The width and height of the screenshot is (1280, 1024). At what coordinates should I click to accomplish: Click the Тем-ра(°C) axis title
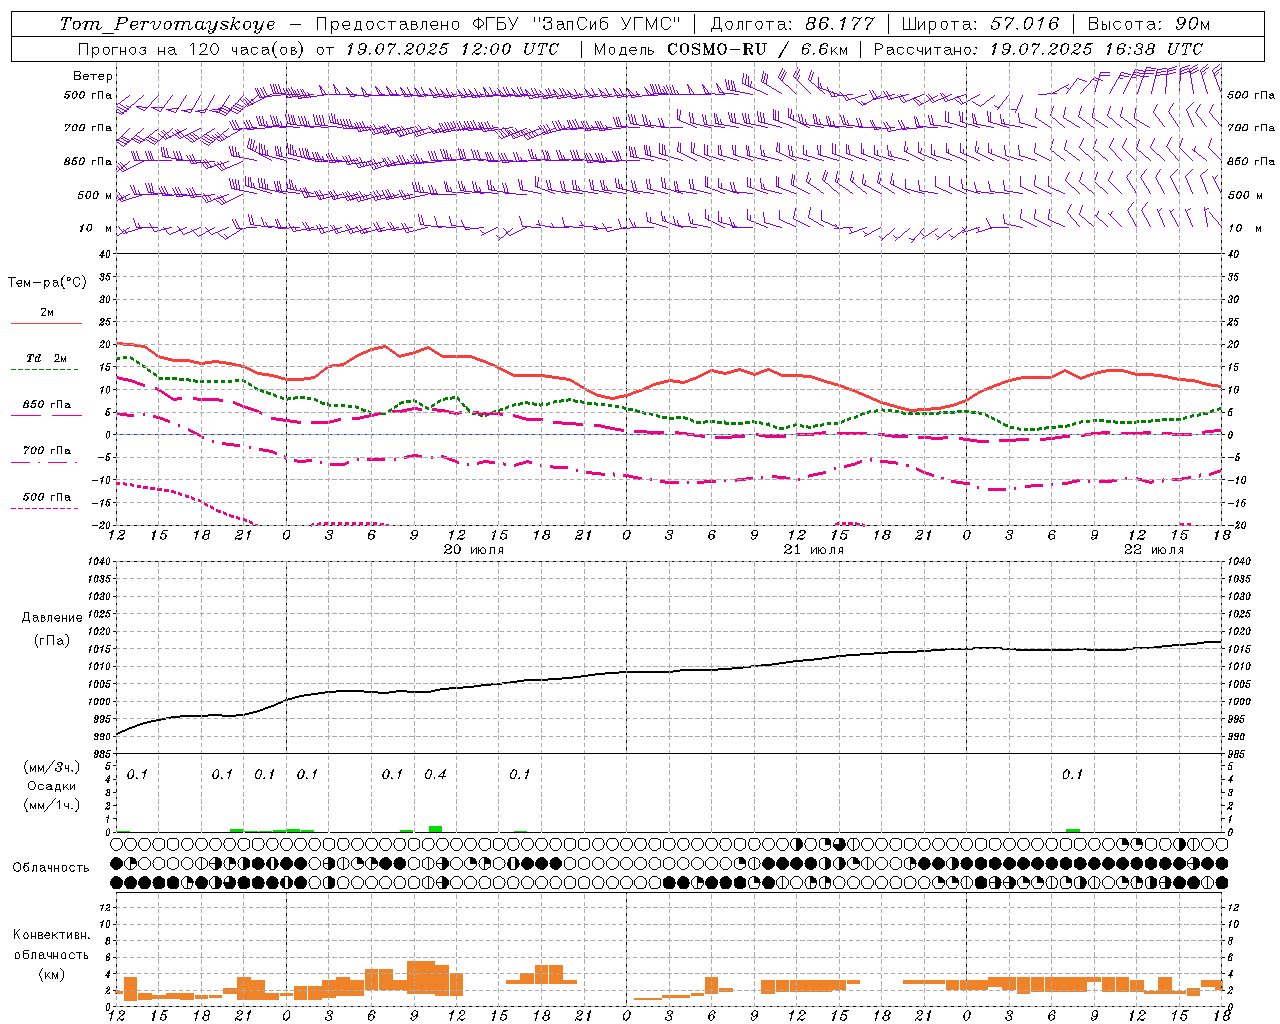(47, 282)
